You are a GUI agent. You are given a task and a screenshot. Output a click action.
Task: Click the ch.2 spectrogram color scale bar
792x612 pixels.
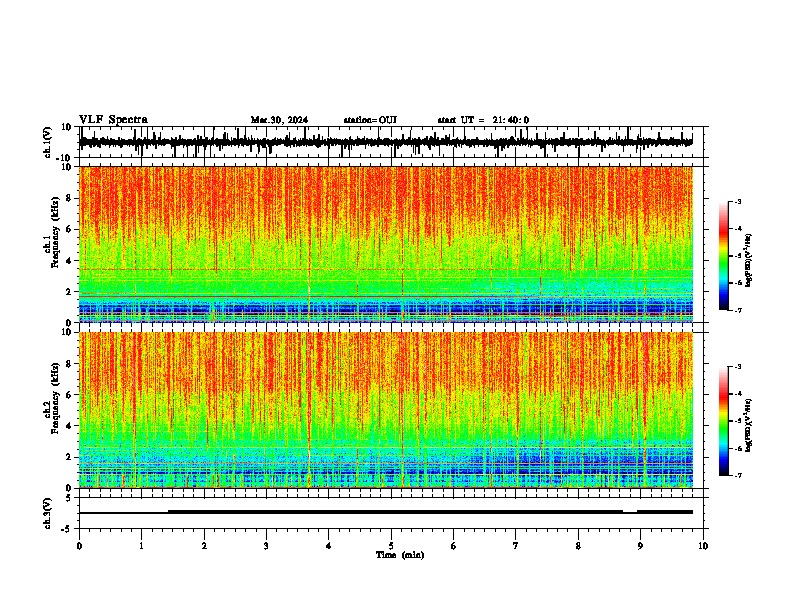723,421
